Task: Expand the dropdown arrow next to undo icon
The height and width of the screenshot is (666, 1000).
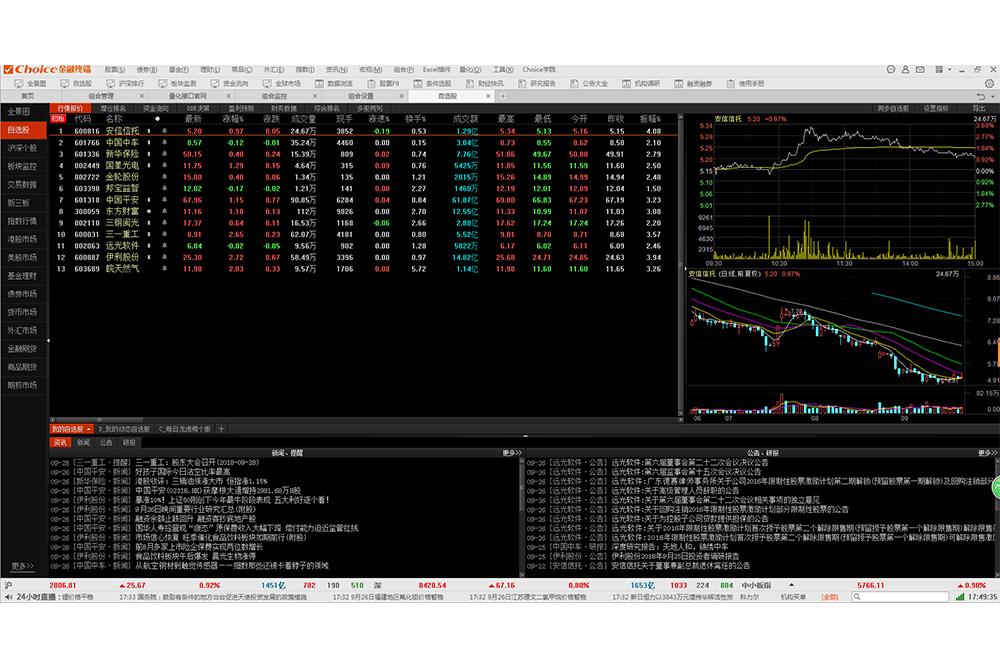Action: point(992,96)
